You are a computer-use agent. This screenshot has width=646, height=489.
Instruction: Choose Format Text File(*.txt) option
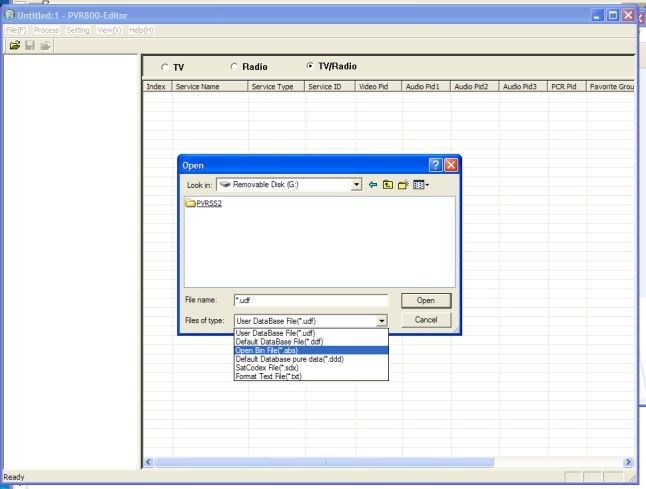click(x=311, y=376)
